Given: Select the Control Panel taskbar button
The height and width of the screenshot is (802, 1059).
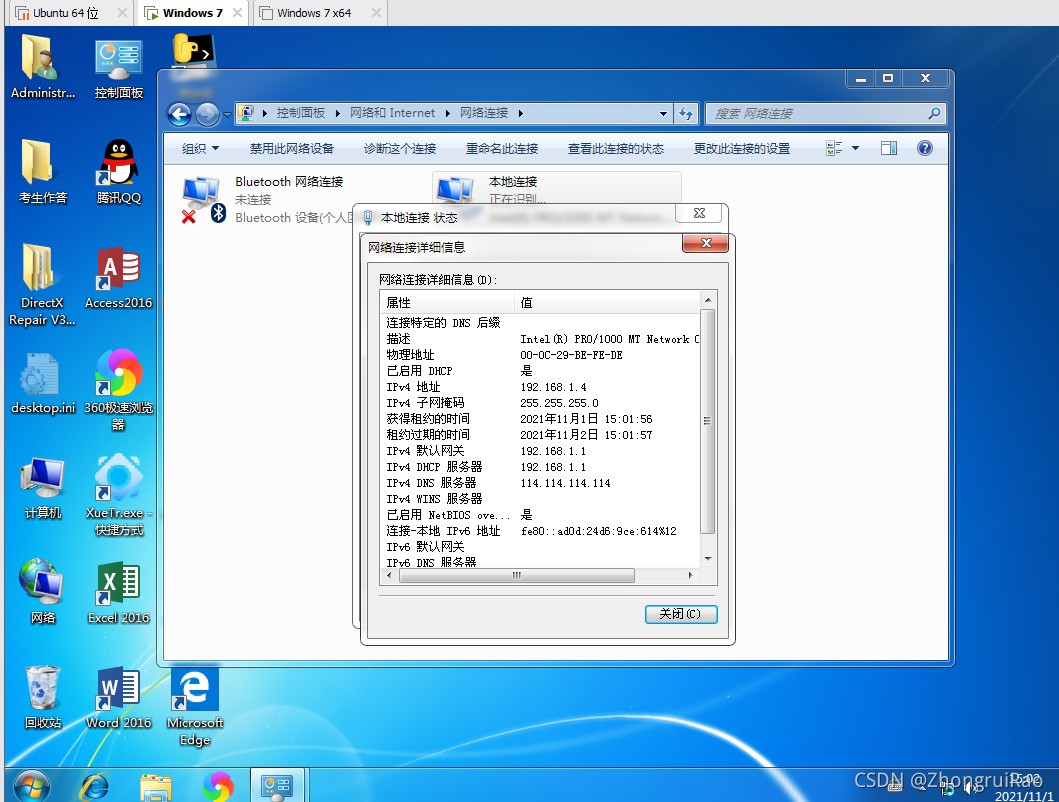Looking at the screenshot, I should point(277,786).
